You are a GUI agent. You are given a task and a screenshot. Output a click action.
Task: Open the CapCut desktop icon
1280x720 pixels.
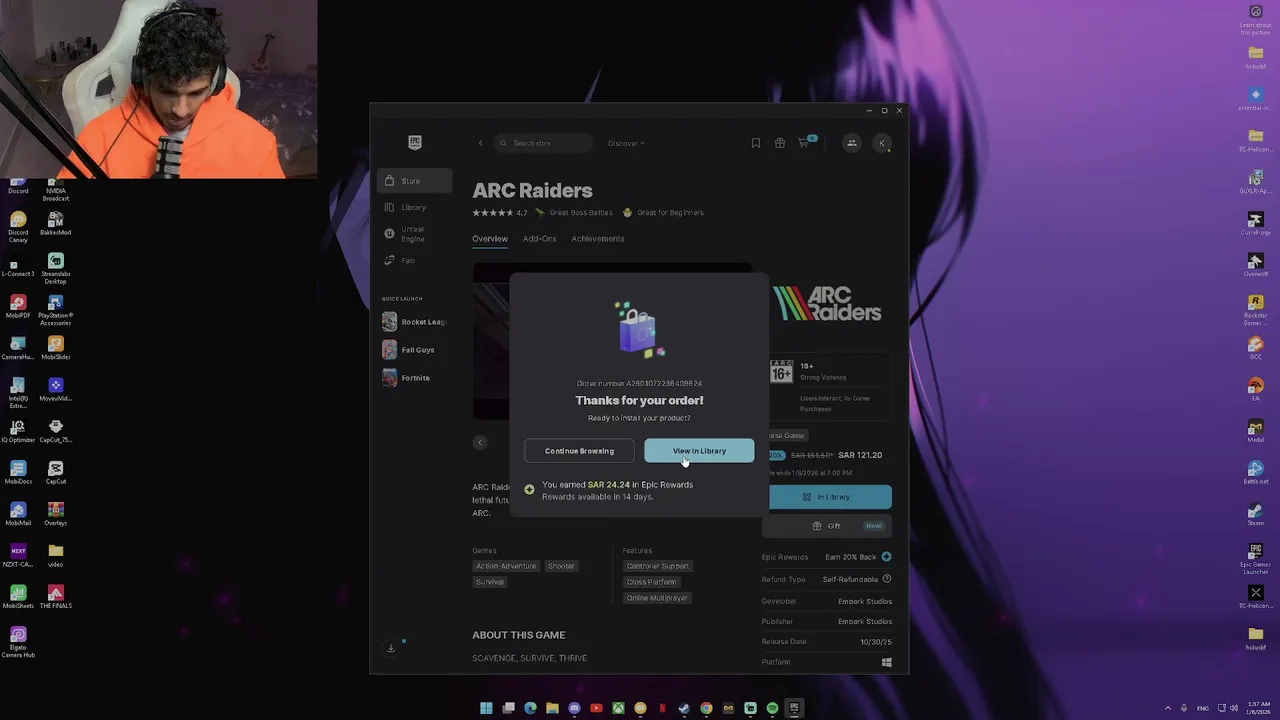(x=56, y=473)
